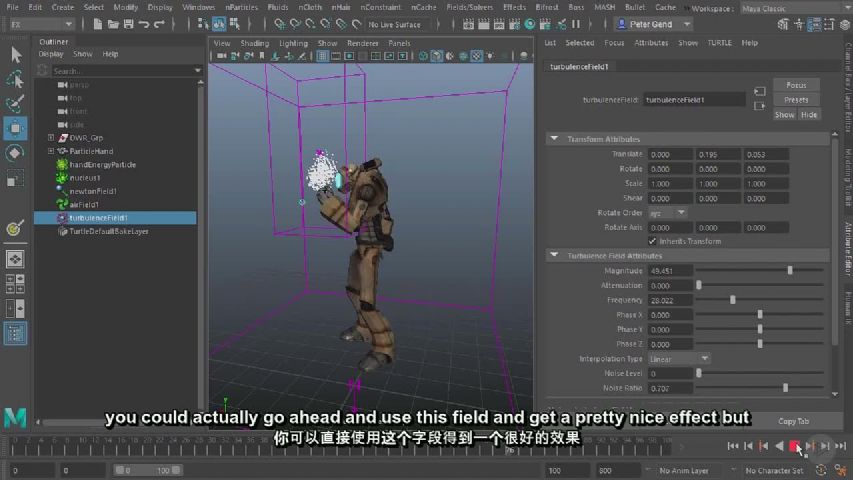Click the Hide button
Viewport: 853px width, 480px height.
pyautogui.click(x=808, y=114)
